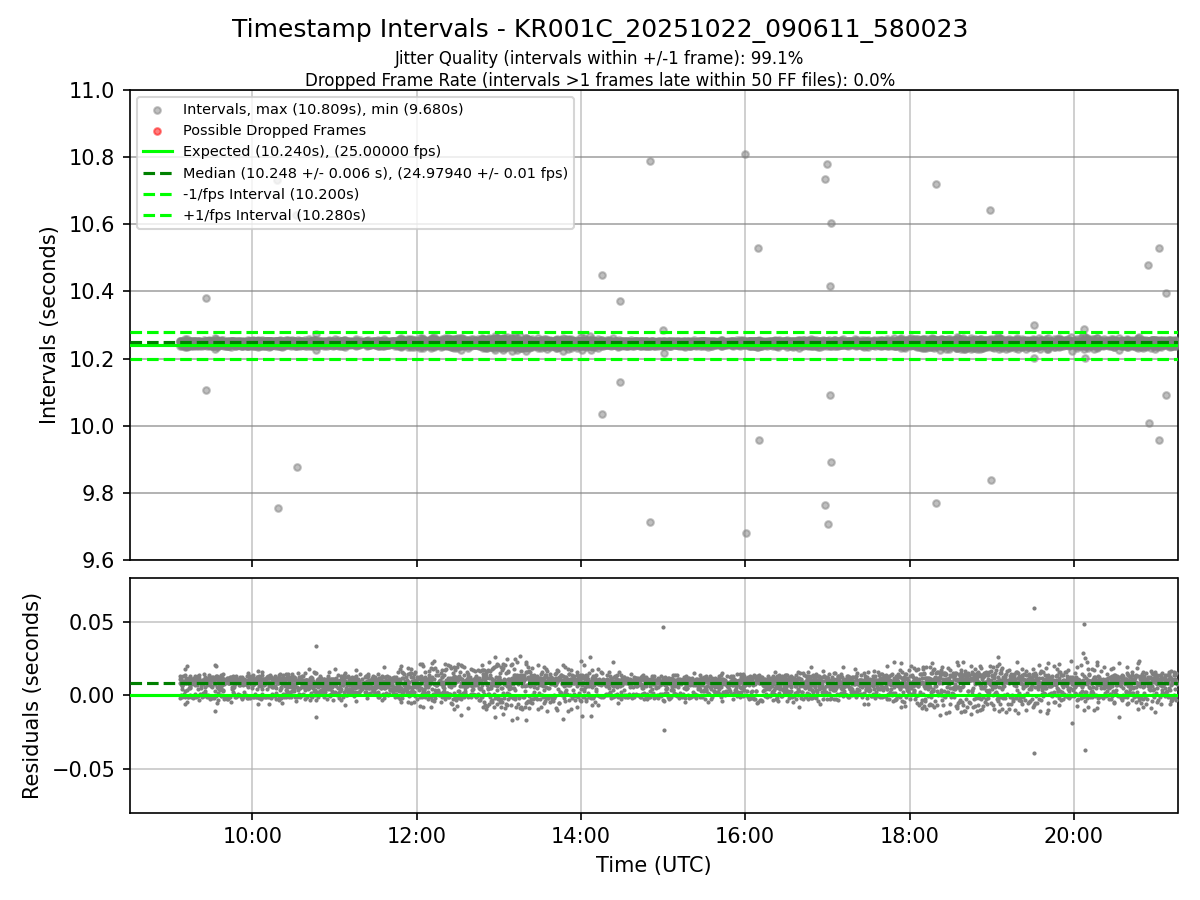Viewport: 1200px width, 900px height.
Task: Click the interval point near 19:00 at 10.64
Action: 990,210
